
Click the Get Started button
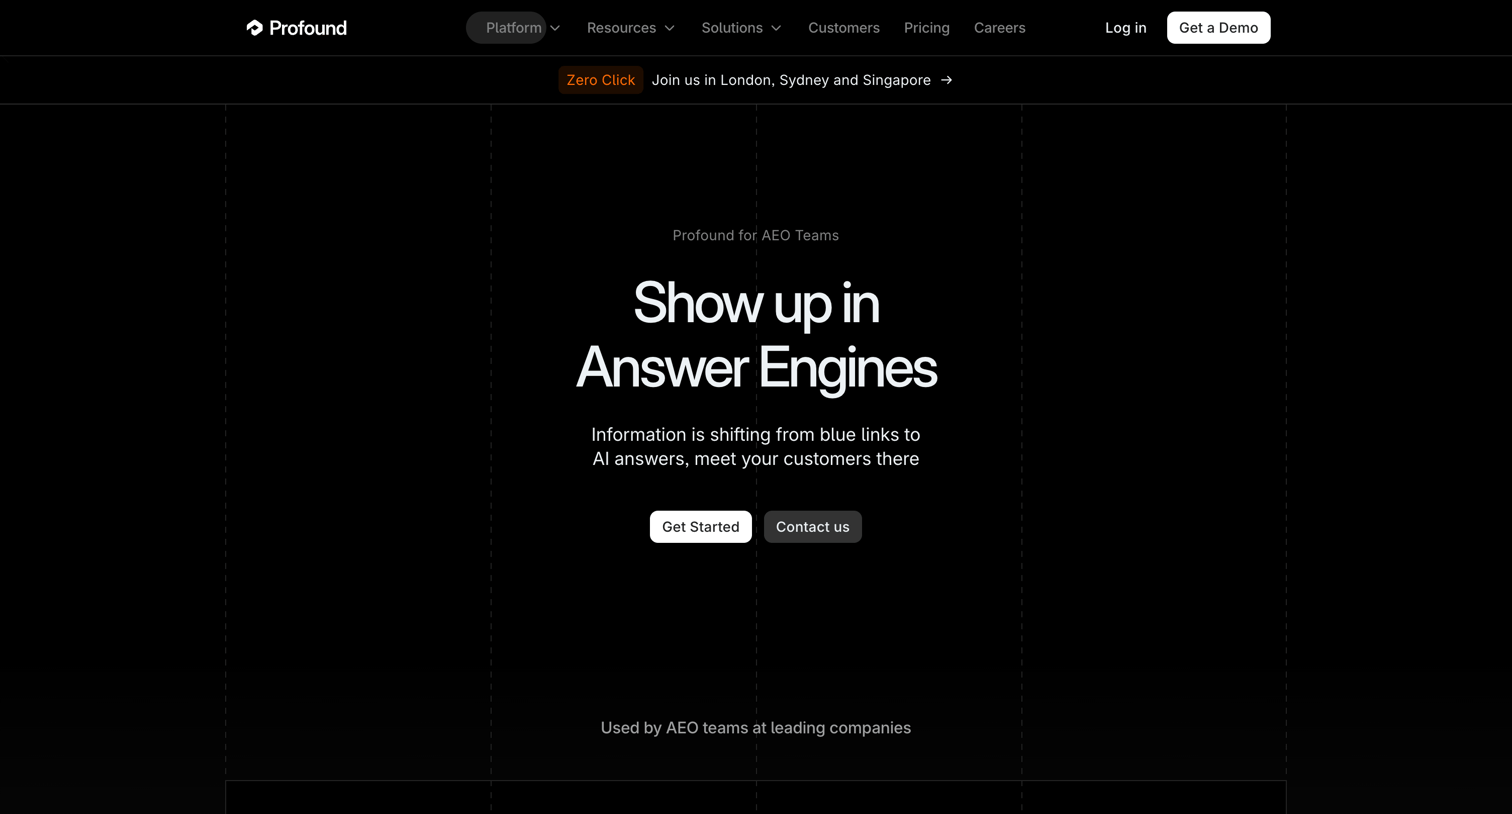click(x=701, y=527)
